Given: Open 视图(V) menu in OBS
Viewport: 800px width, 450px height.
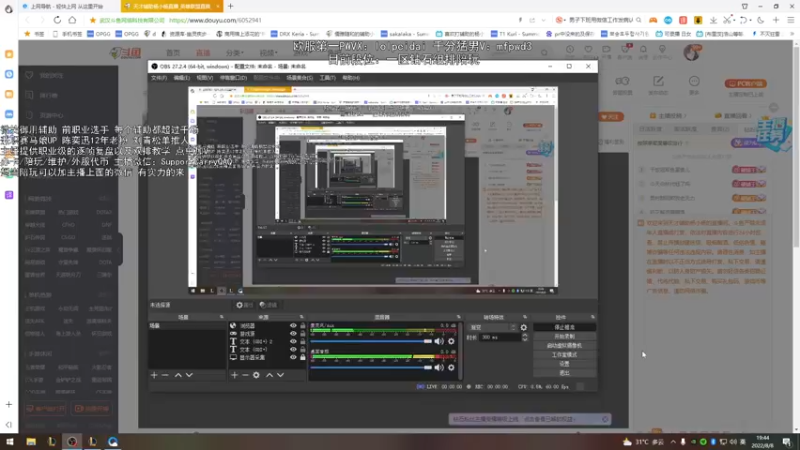Looking at the screenshot, I should pos(205,78).
